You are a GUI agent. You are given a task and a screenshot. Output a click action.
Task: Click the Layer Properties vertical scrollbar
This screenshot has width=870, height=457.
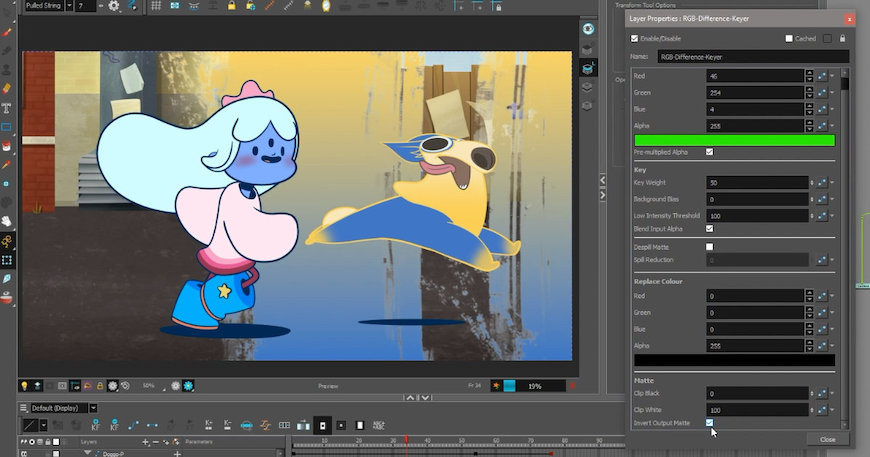(x=845, y=248)
